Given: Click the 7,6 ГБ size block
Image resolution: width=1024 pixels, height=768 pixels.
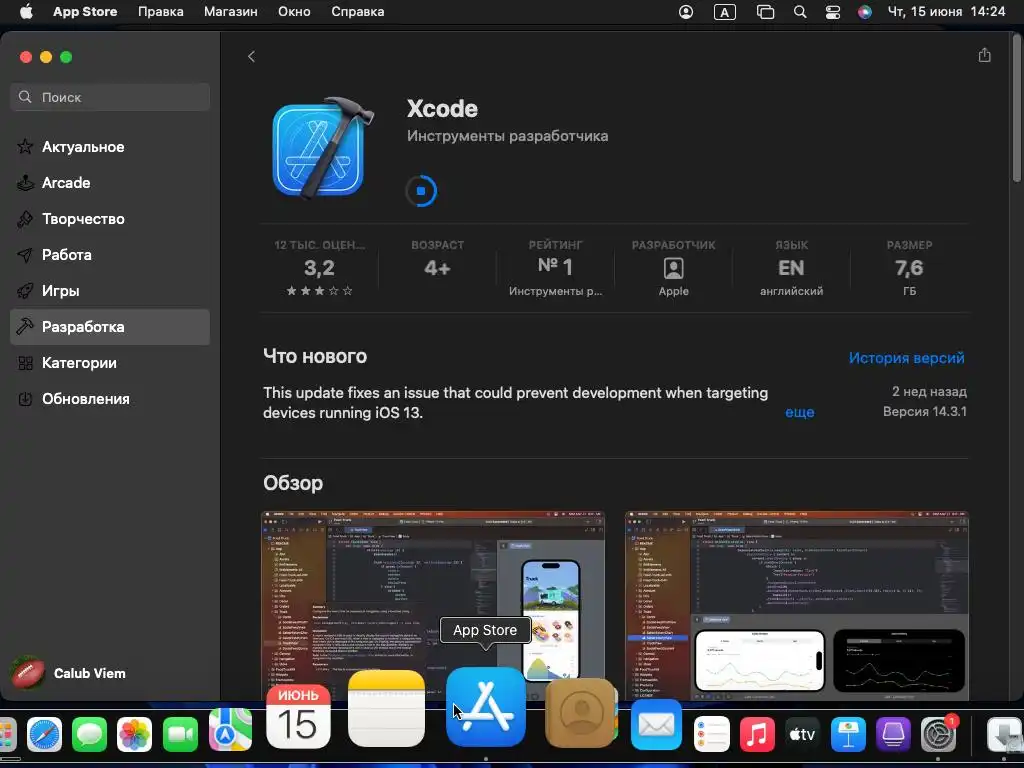Looking at the screenshot, I should point(909,268).
